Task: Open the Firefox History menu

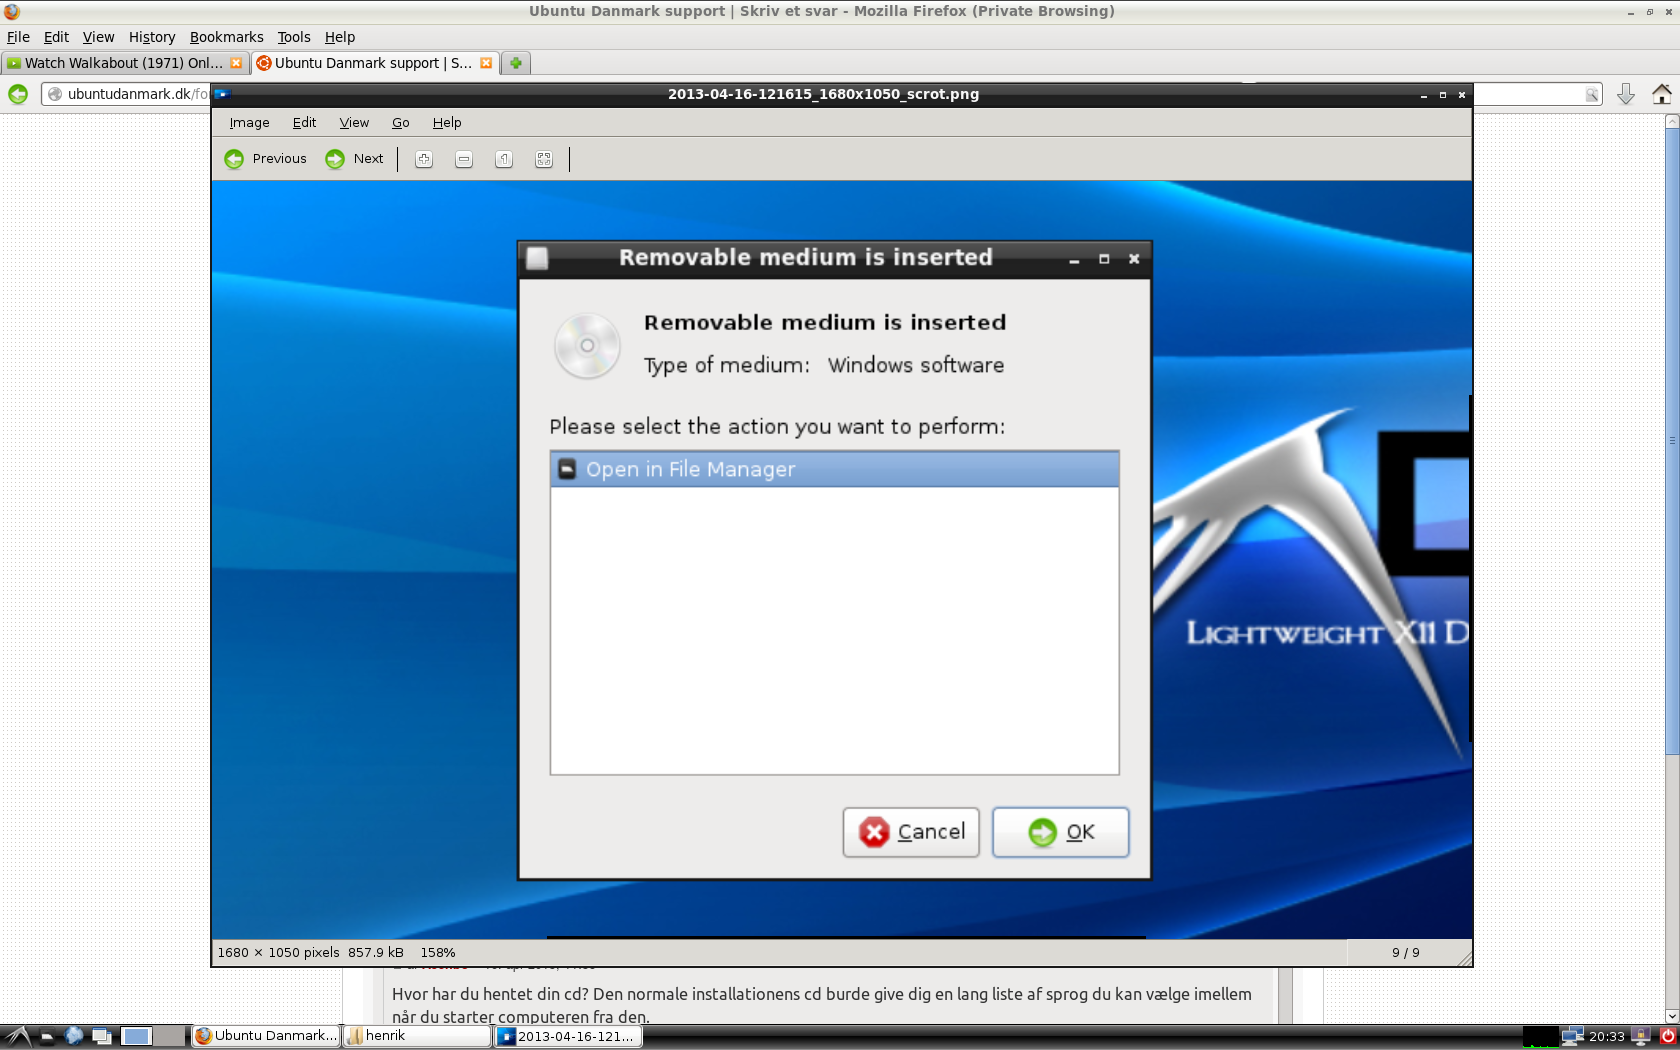Action: (152, 37)
